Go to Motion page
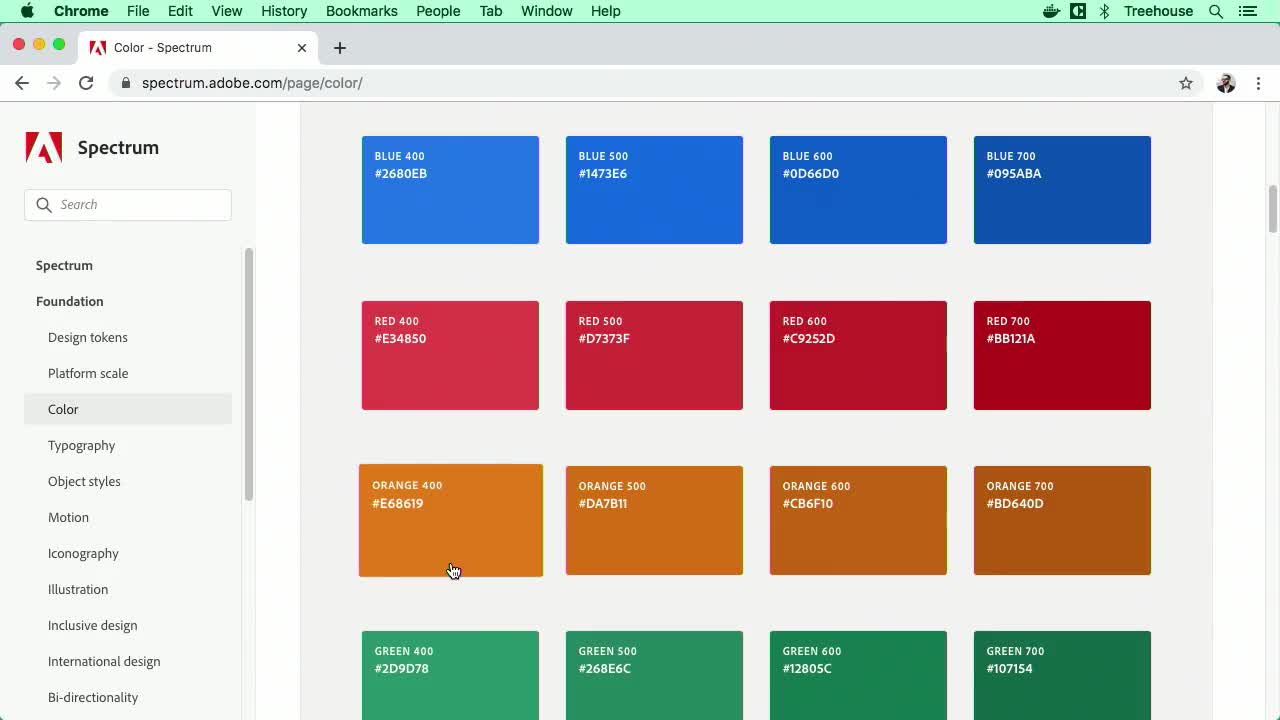 pyautogui.click(x=68, y=517)
